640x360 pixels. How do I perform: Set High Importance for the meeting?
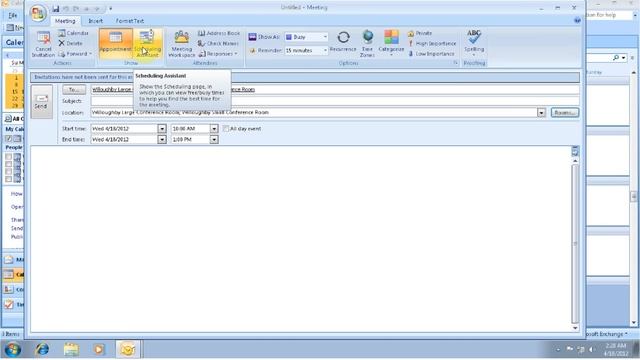pos(431,43)
